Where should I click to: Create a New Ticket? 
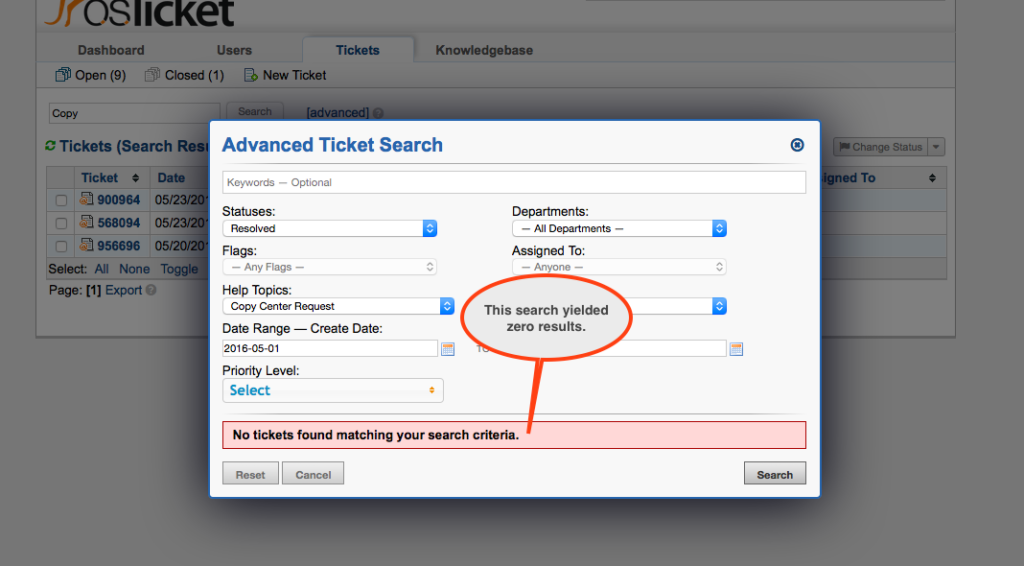pyautogui.click(x=294, y=75)
